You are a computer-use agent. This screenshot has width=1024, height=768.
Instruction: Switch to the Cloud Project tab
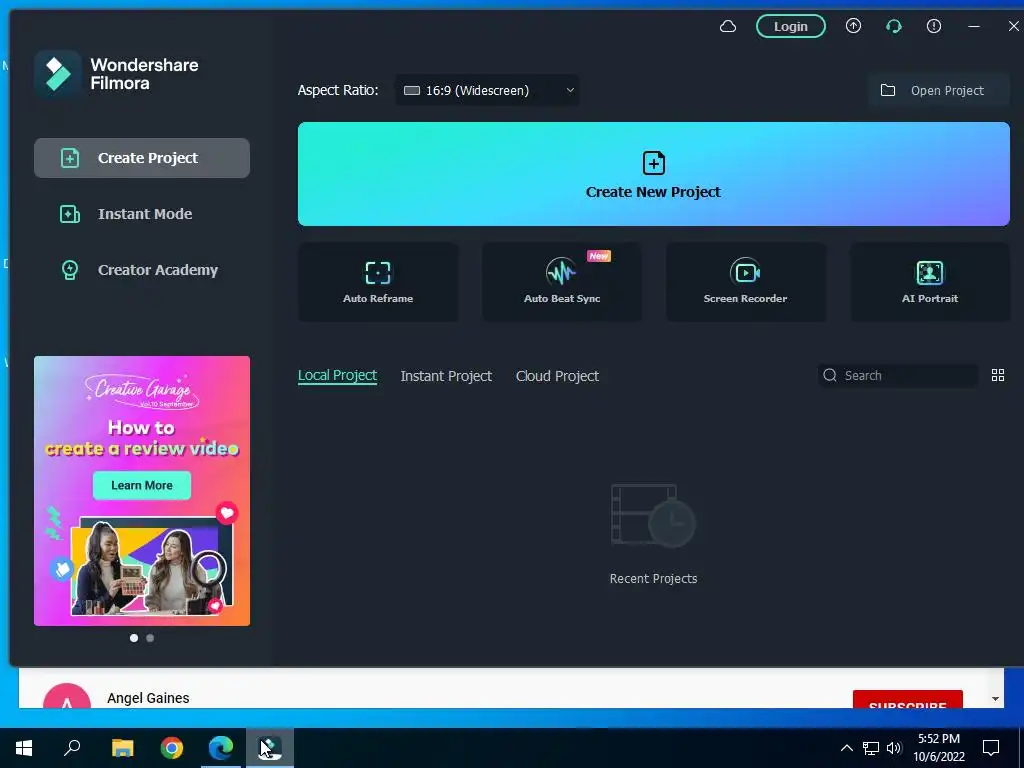click(557, 376)
